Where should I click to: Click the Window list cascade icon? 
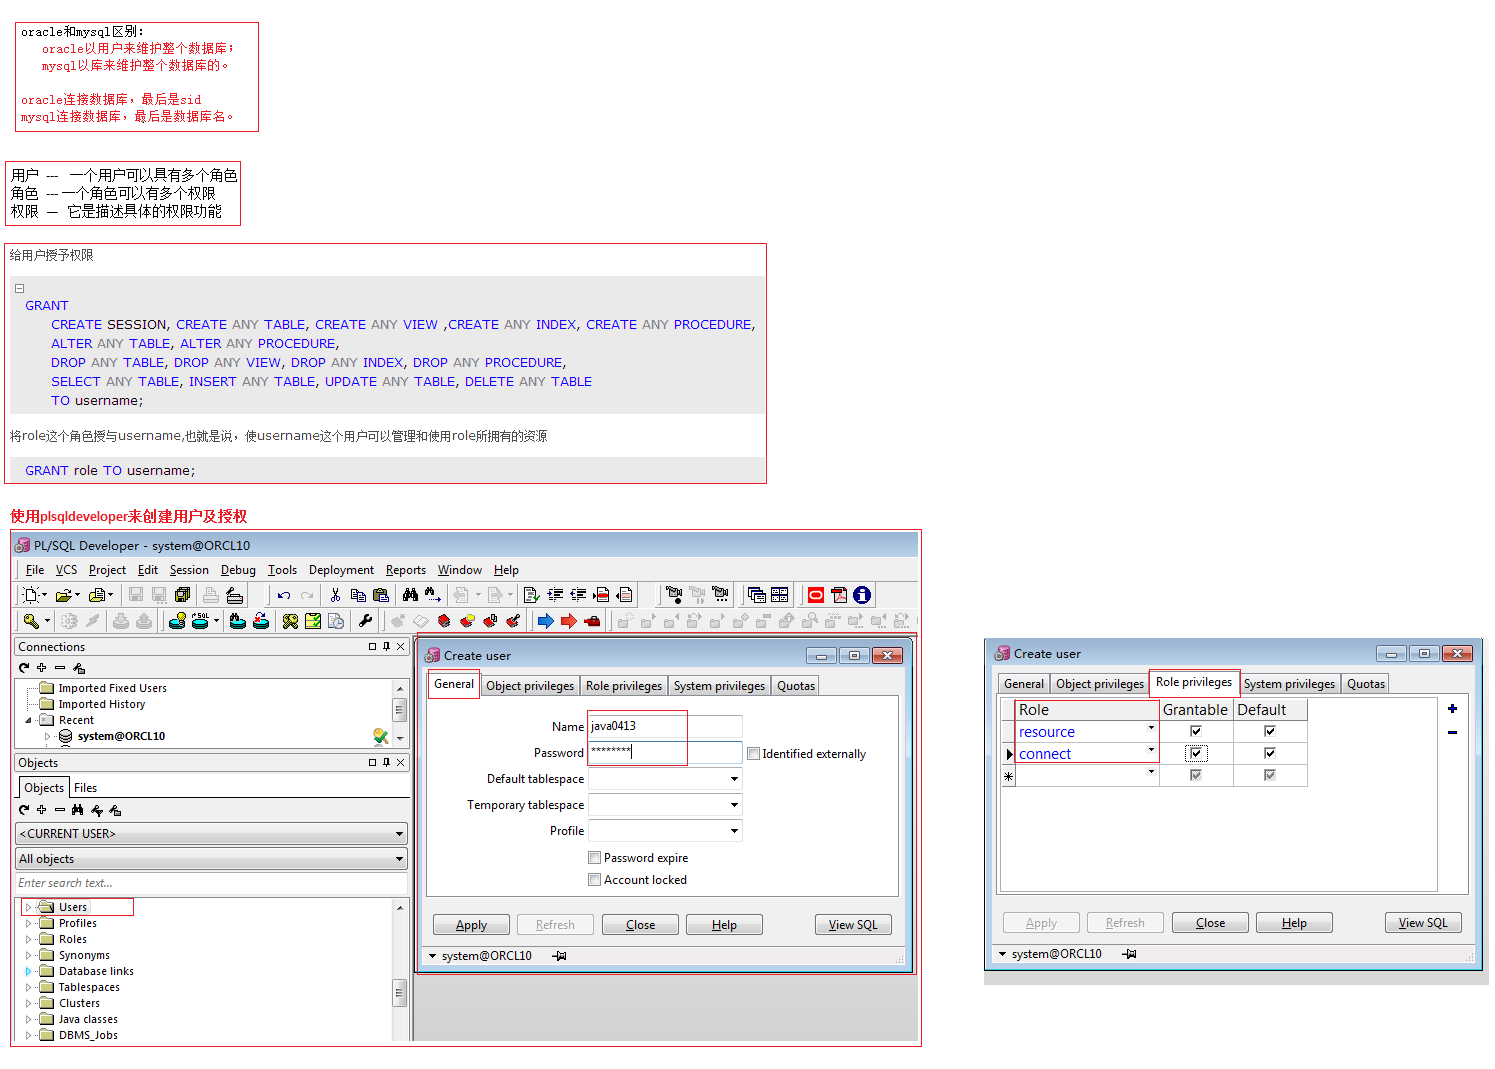click(x=757, y=595)
